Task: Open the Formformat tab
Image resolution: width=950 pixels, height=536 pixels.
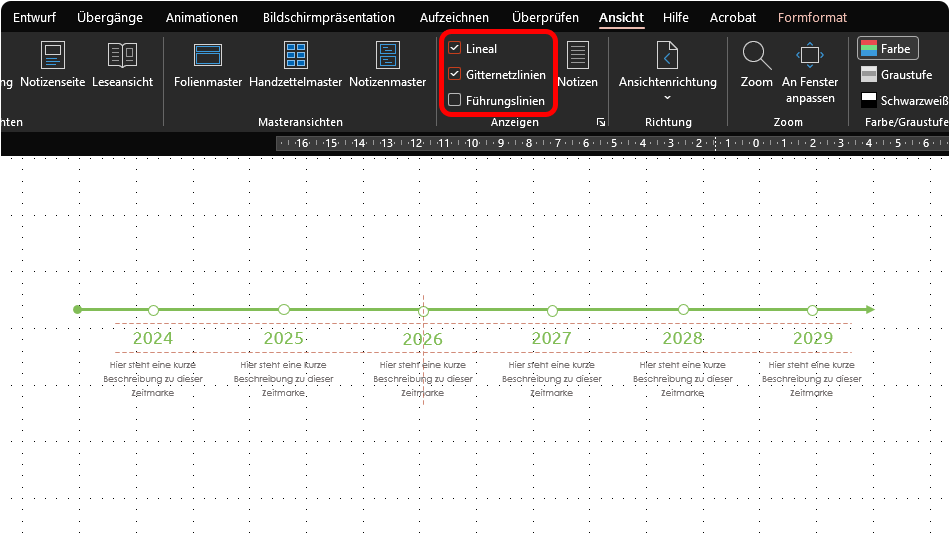Action: pyautogui.click(x=812, y=18)
